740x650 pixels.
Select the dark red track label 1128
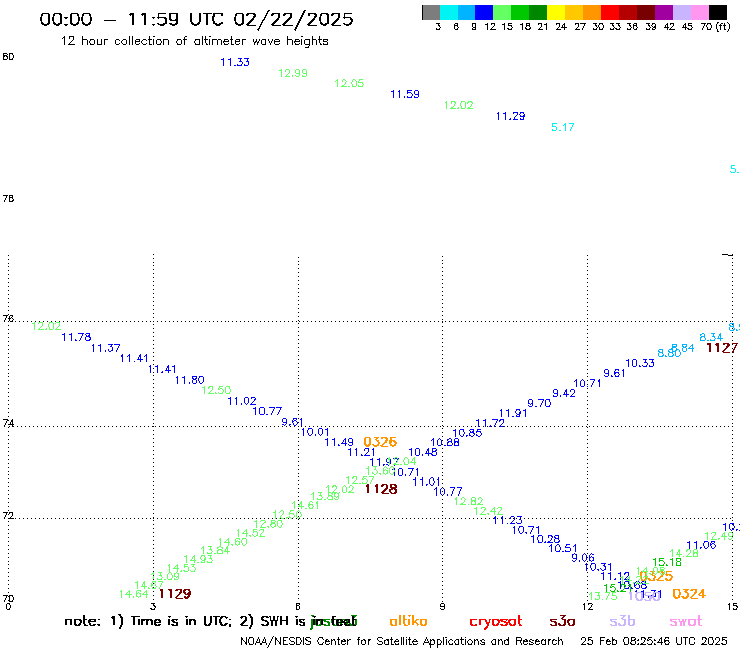click(381, 489)
